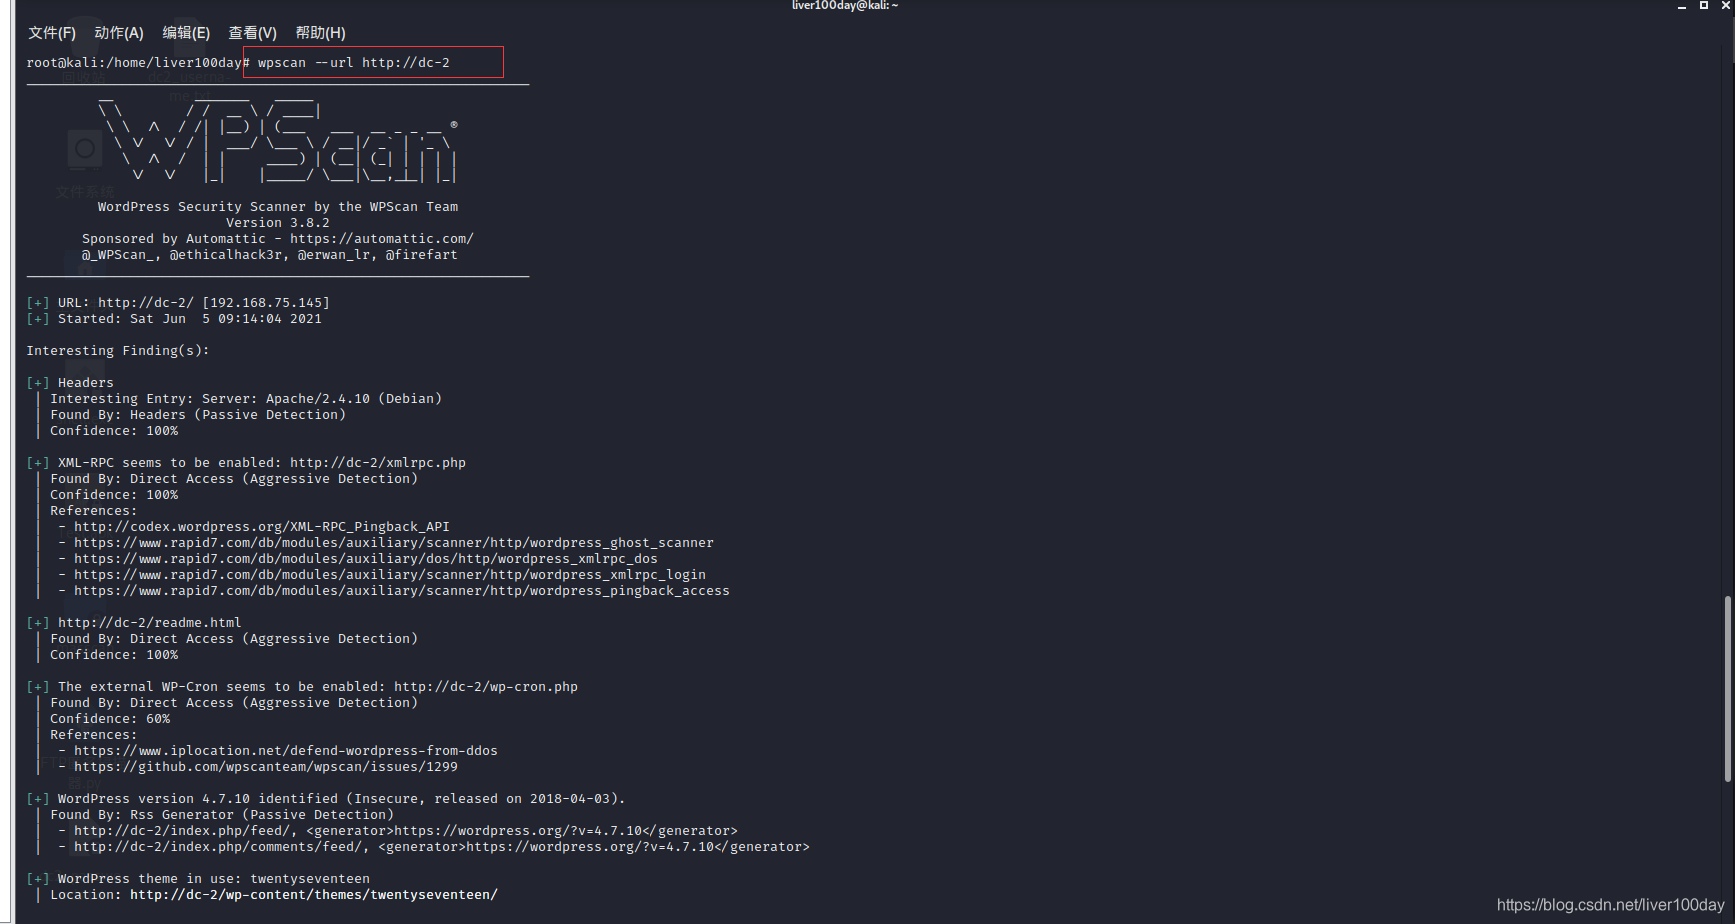
Task: Open the 文件(F) menu
Action: 52,33
